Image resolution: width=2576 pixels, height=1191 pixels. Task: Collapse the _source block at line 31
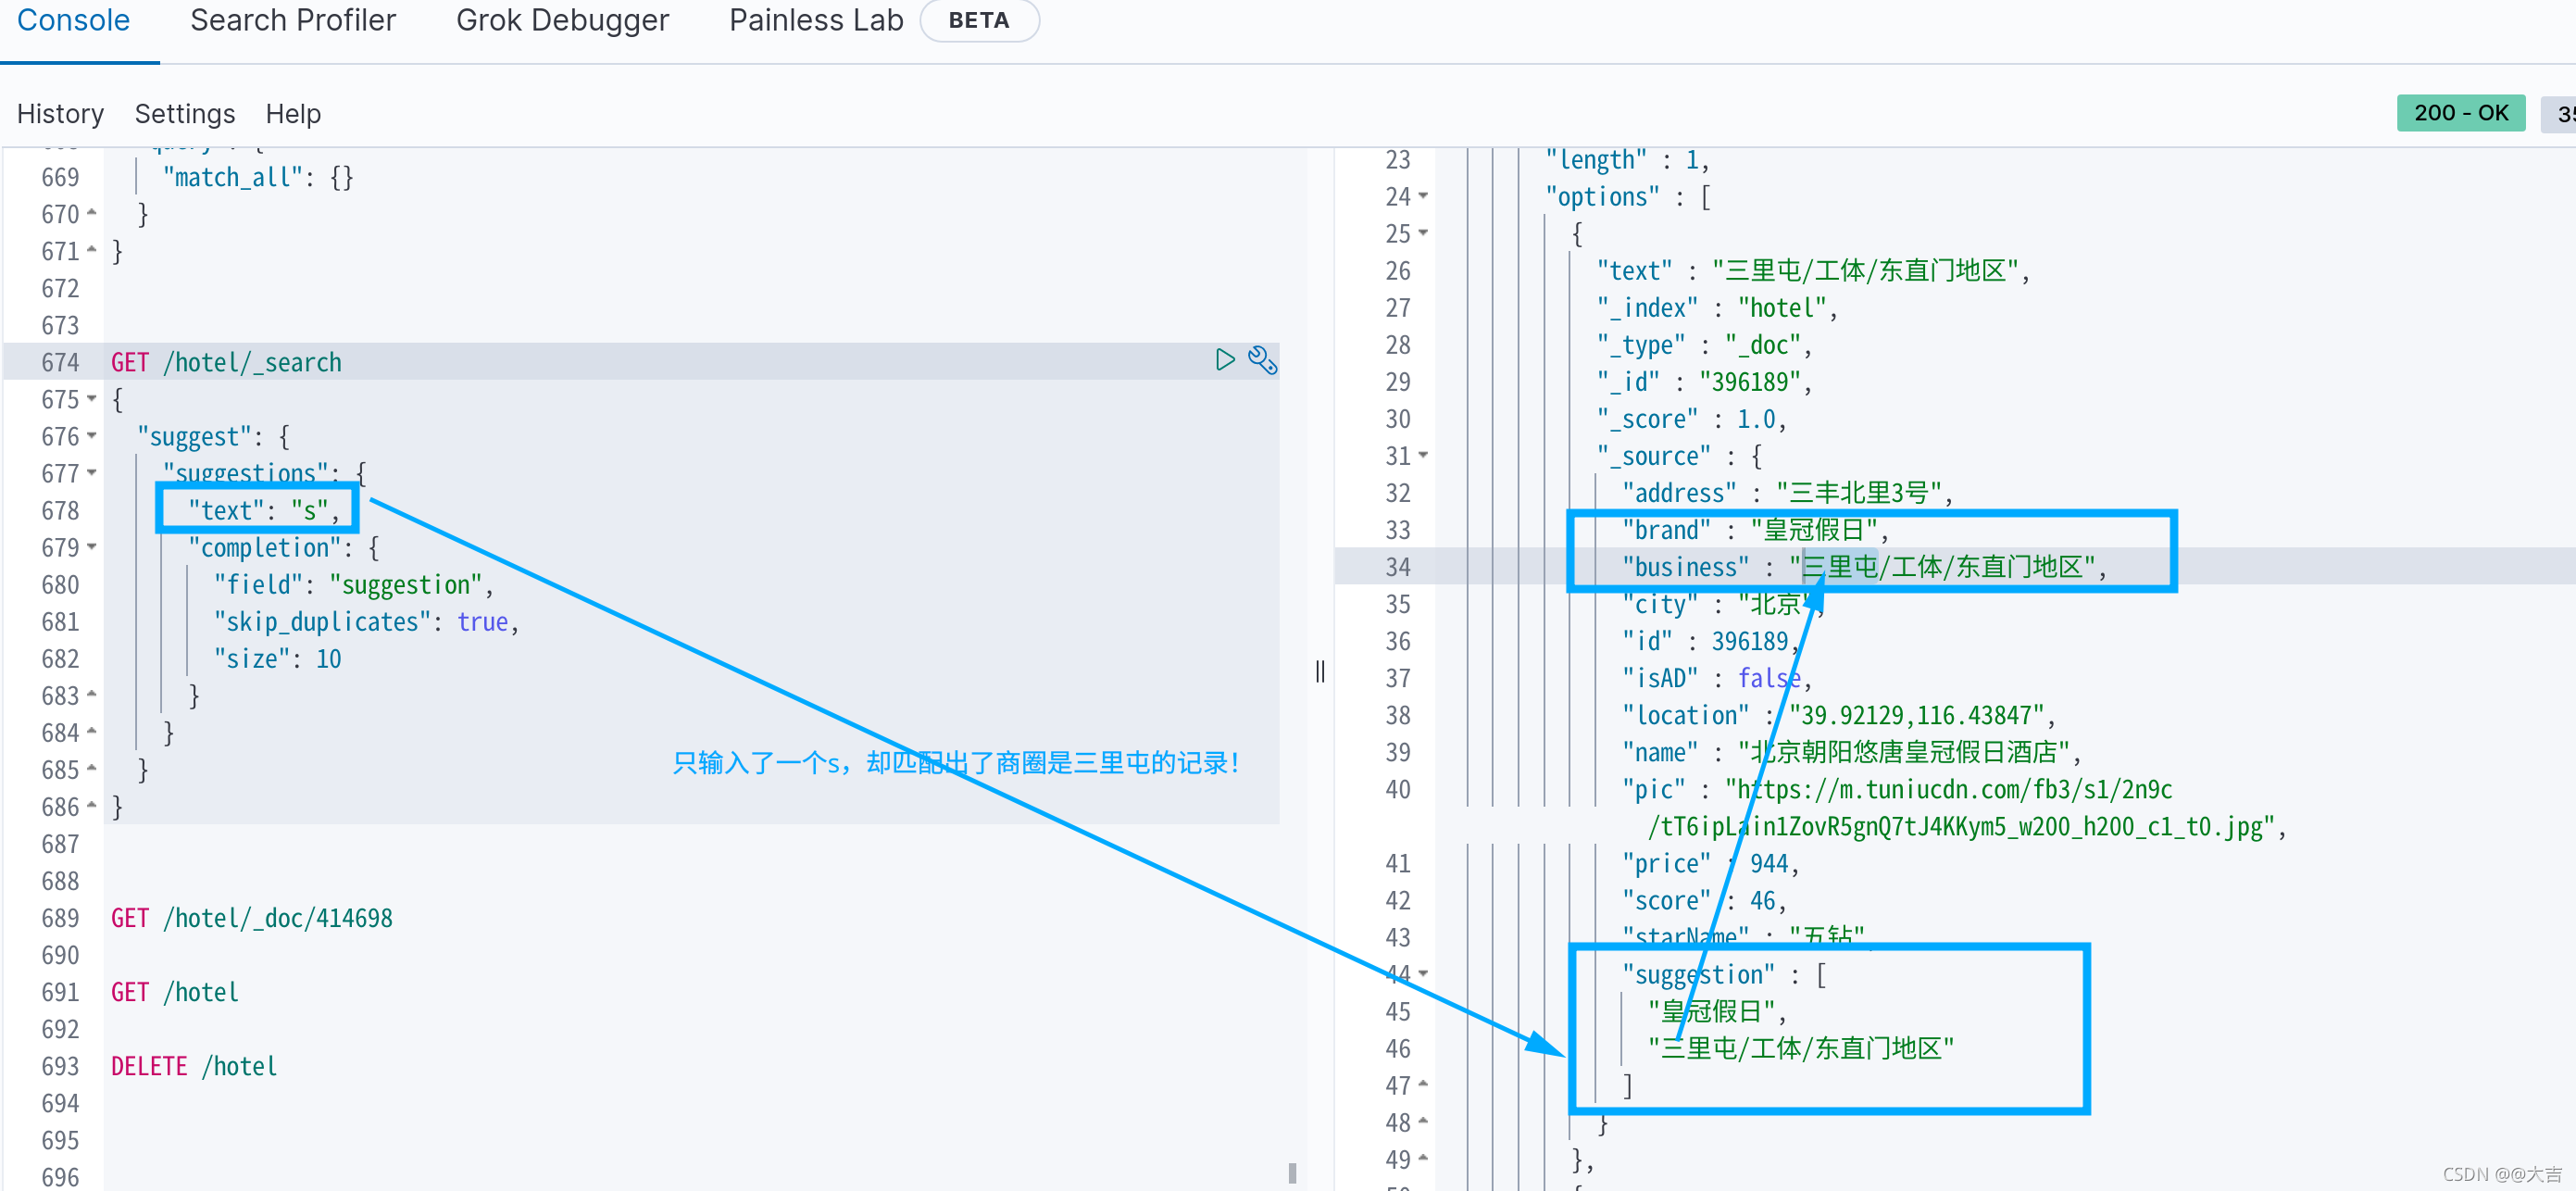pyautogui.click(x=1423, y=455)
